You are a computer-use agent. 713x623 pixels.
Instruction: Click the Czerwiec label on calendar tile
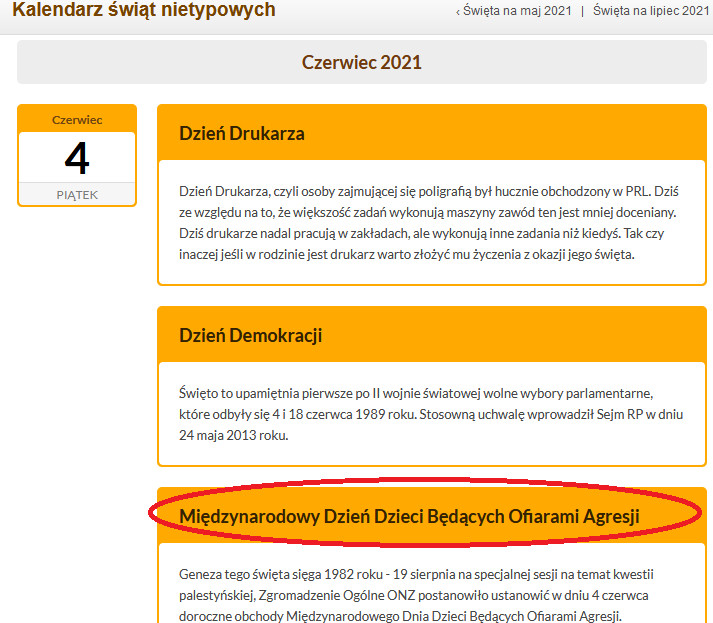point(77,120)
